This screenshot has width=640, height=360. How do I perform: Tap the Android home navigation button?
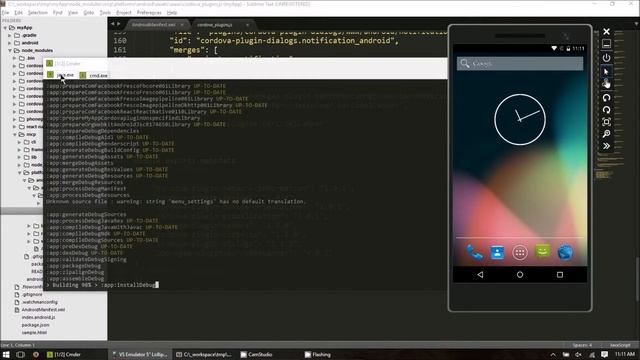pos(520,275)
